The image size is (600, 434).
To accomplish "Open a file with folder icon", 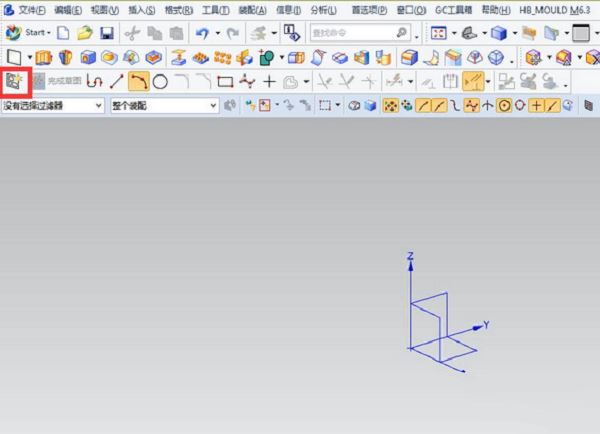I will (85, 33).
